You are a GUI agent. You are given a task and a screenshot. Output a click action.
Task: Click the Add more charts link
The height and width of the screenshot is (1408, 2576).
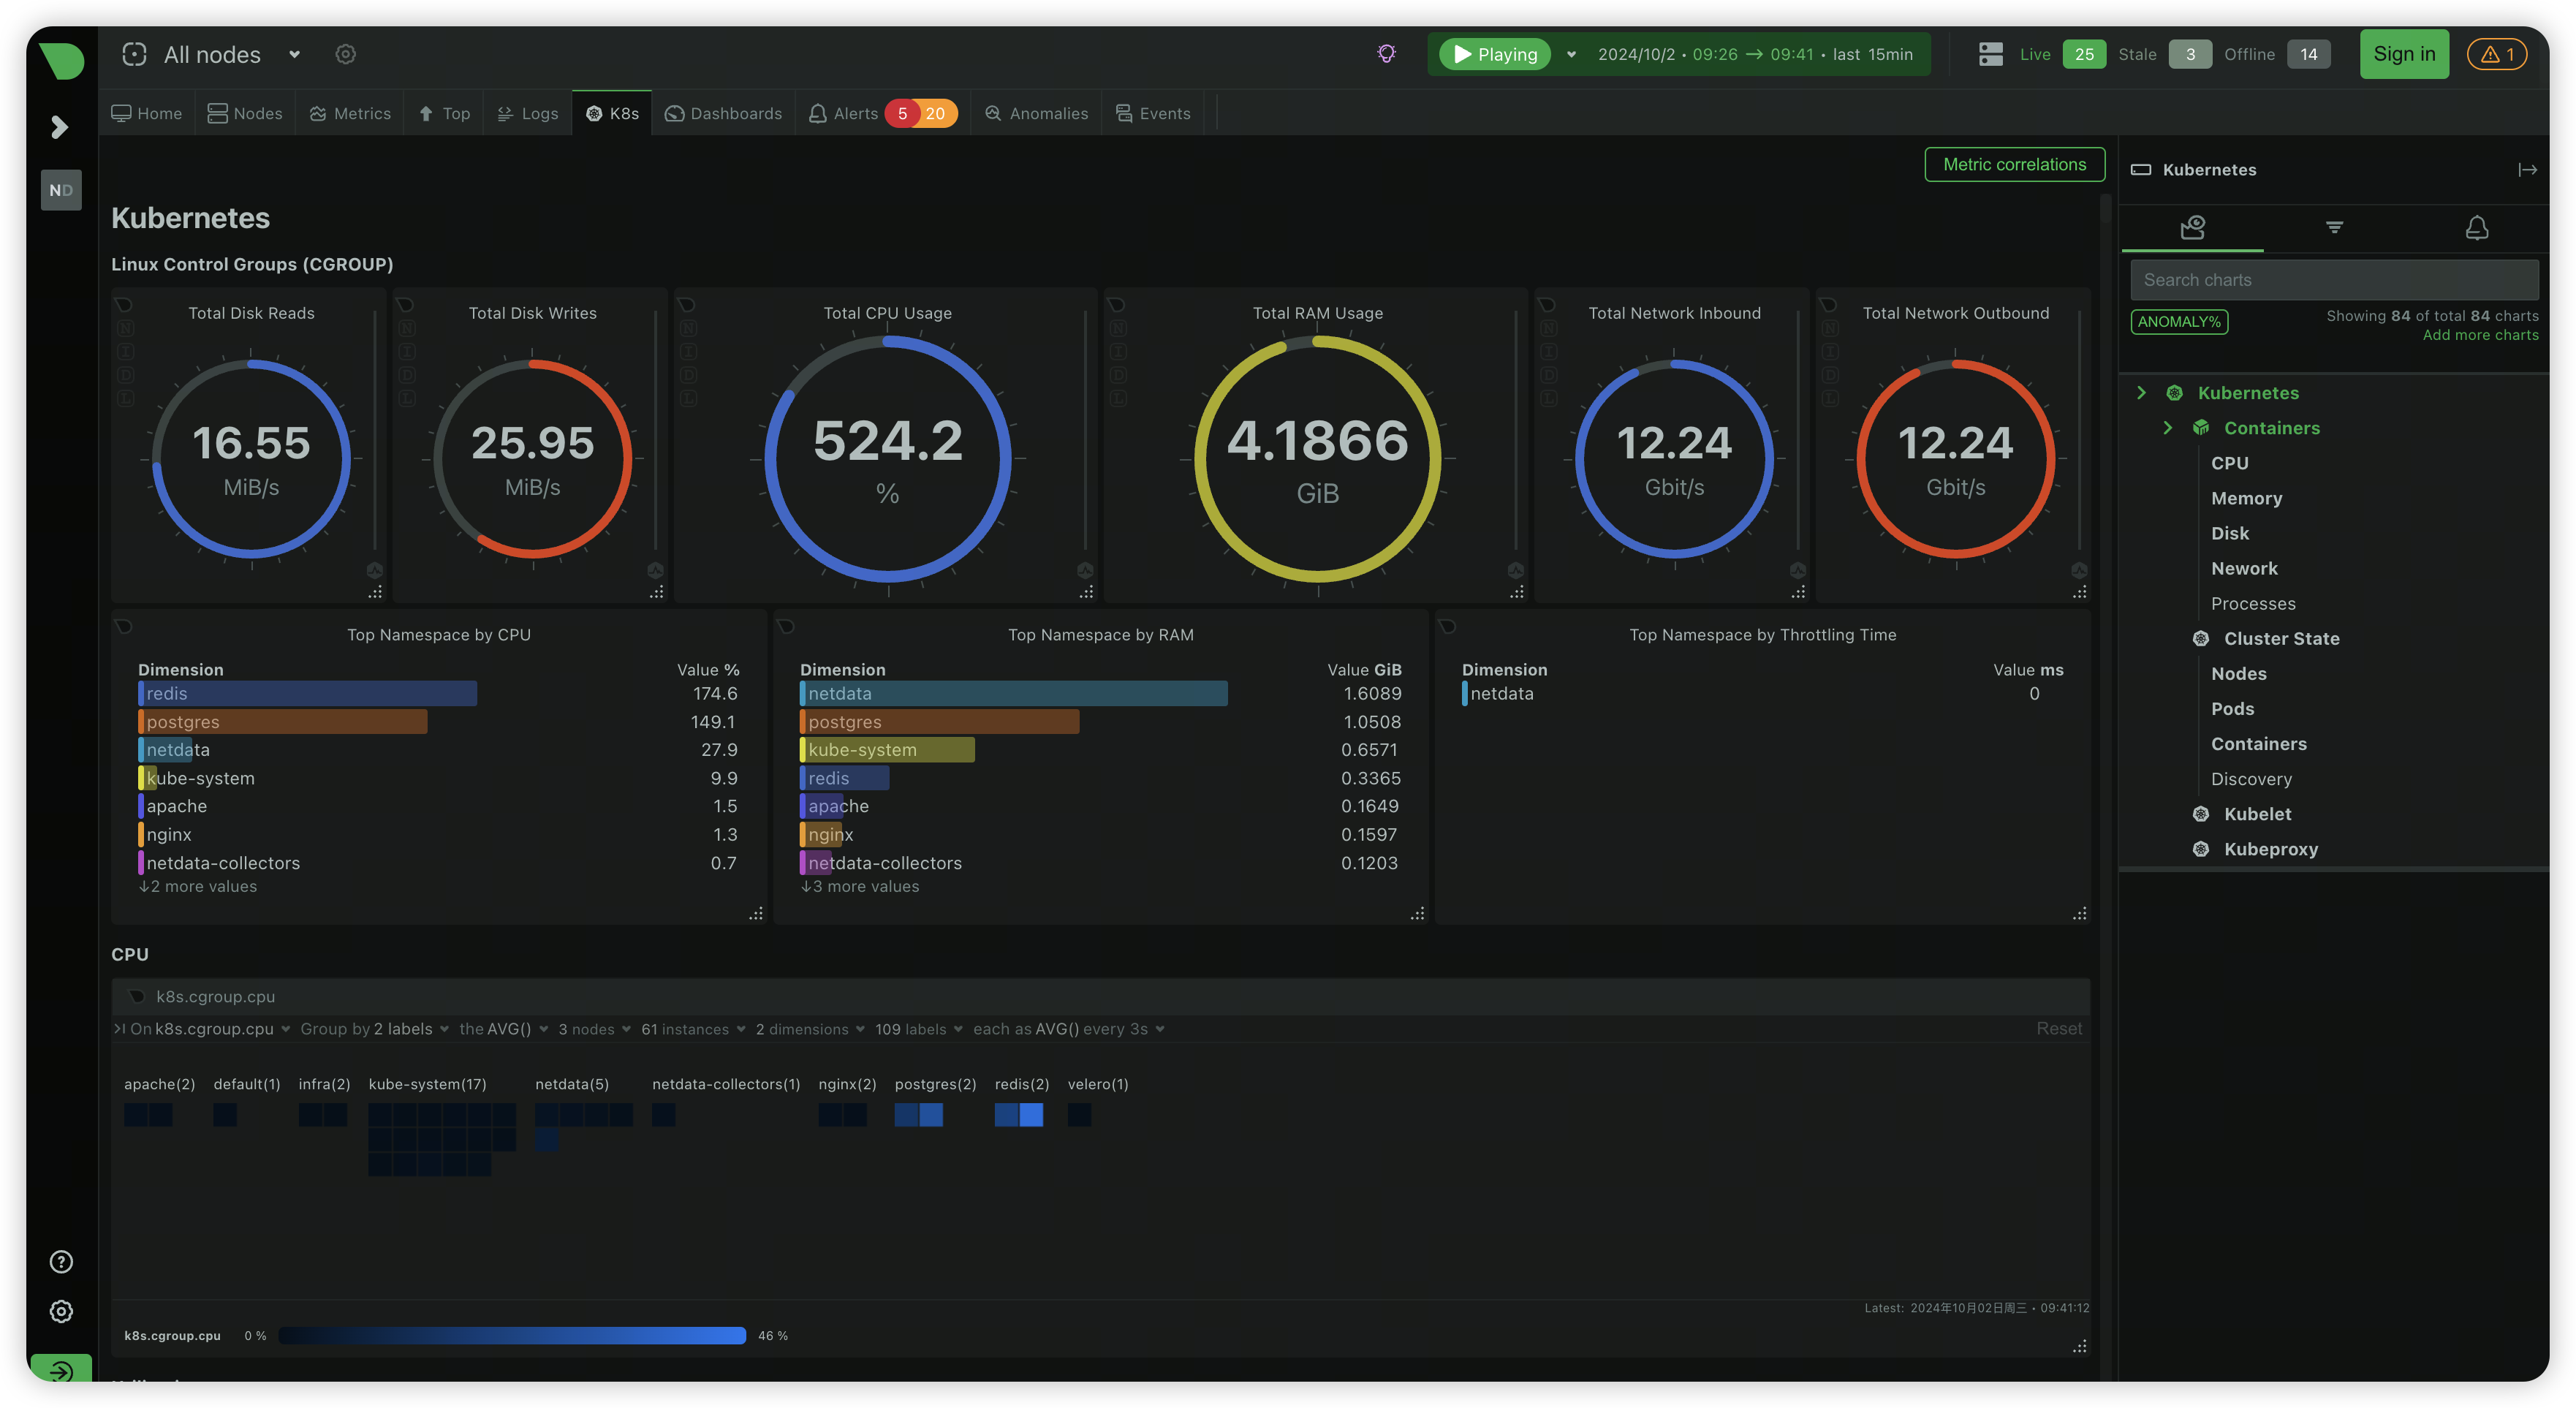tap(2480, 335)
